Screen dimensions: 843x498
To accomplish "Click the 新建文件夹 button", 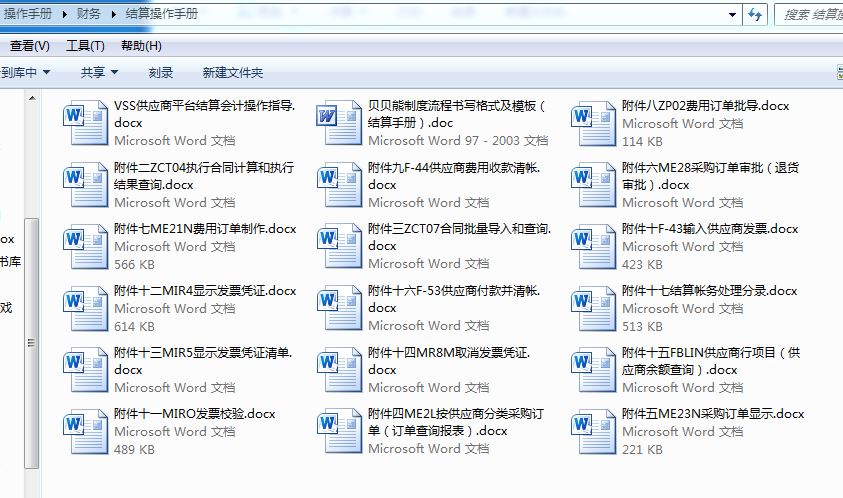I will click(x=233, y=72).
